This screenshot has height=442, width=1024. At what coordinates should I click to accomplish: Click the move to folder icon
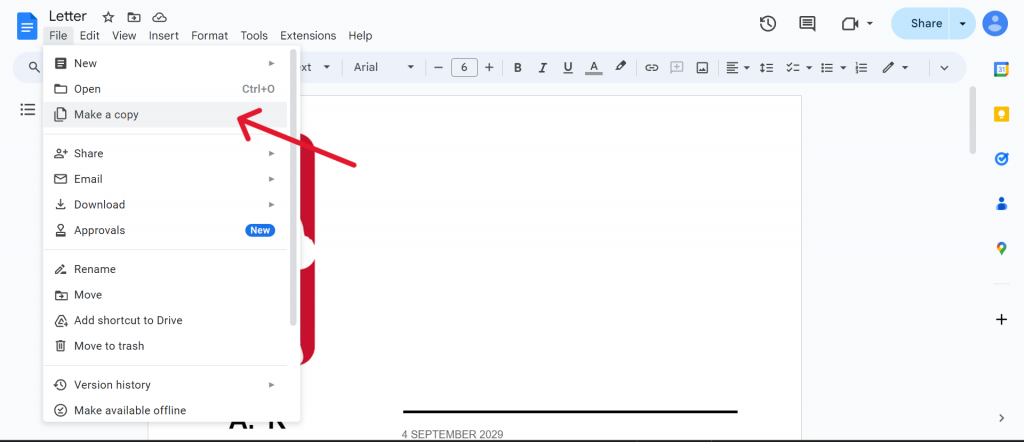[134, 17]
